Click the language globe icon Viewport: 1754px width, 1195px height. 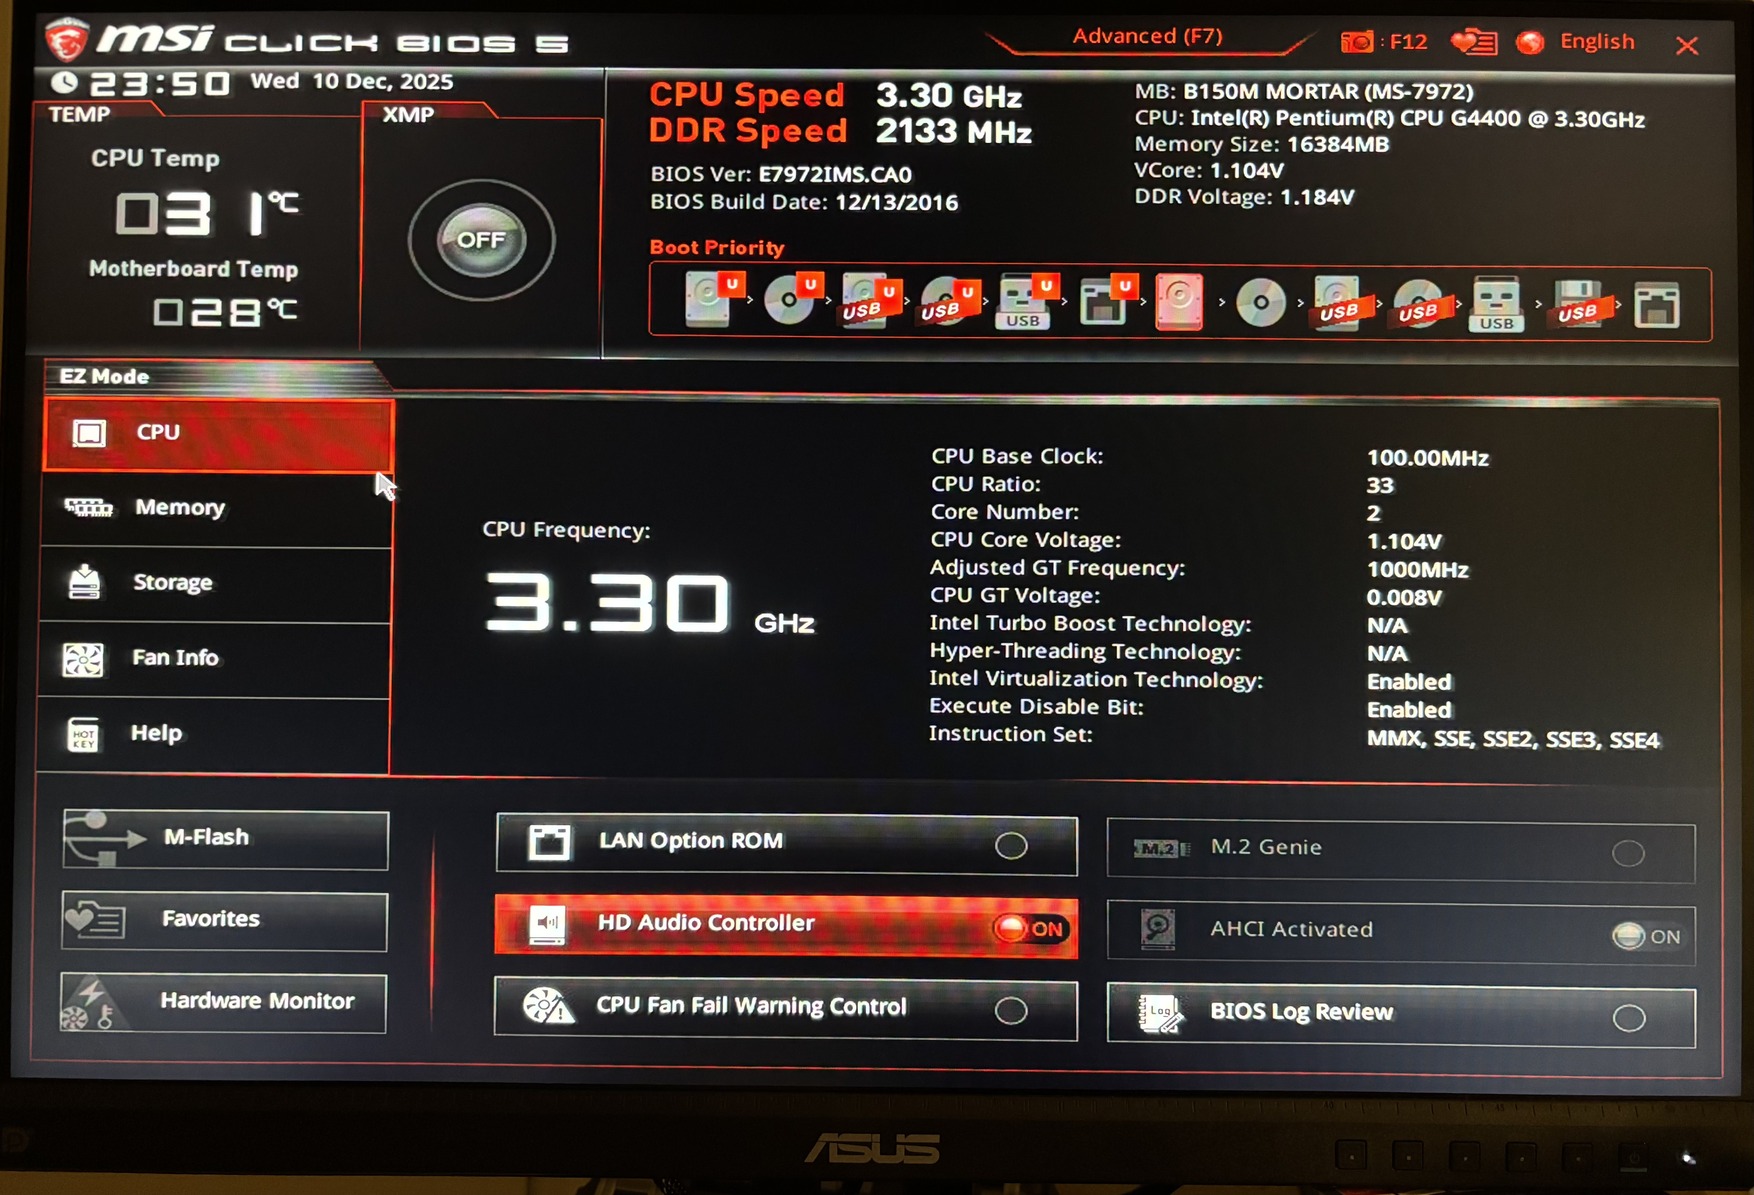click(1529, 42)
